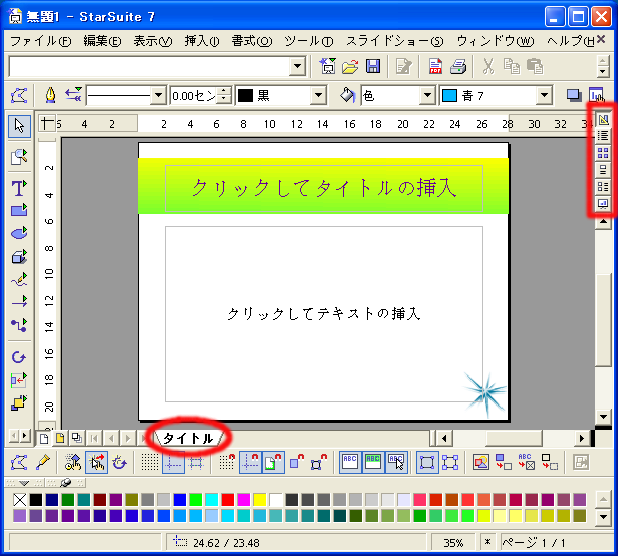Choose the Zoom magnifier tool
The width and height of the screenshot is (618, 556).
click(x=19, y=156)
